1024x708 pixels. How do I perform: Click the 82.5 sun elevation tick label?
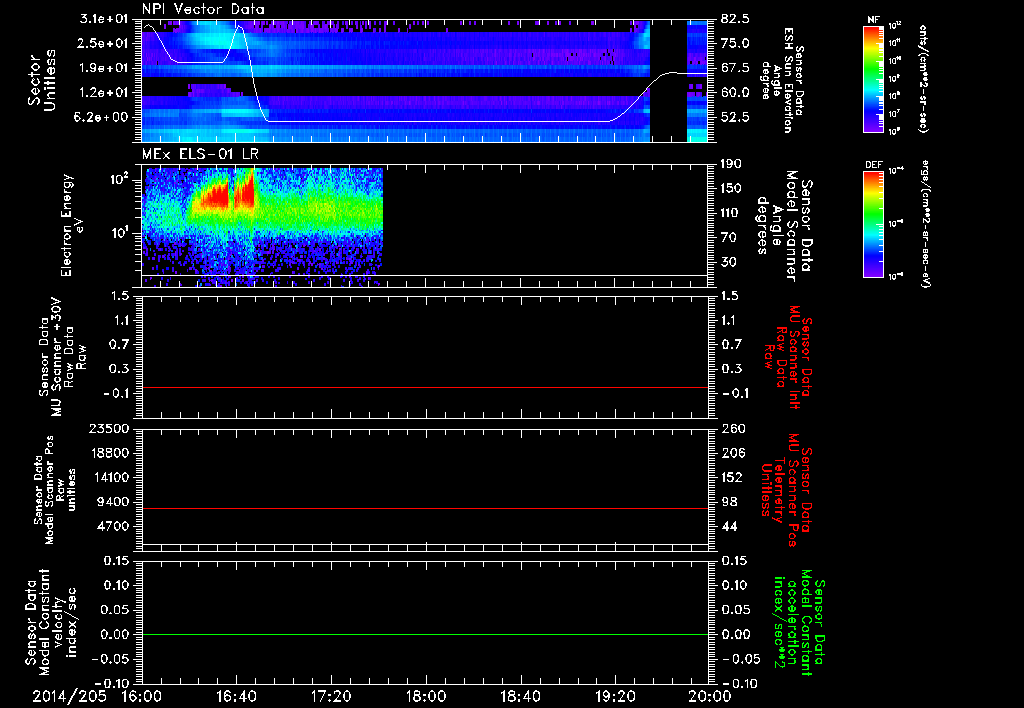[735, 19]
